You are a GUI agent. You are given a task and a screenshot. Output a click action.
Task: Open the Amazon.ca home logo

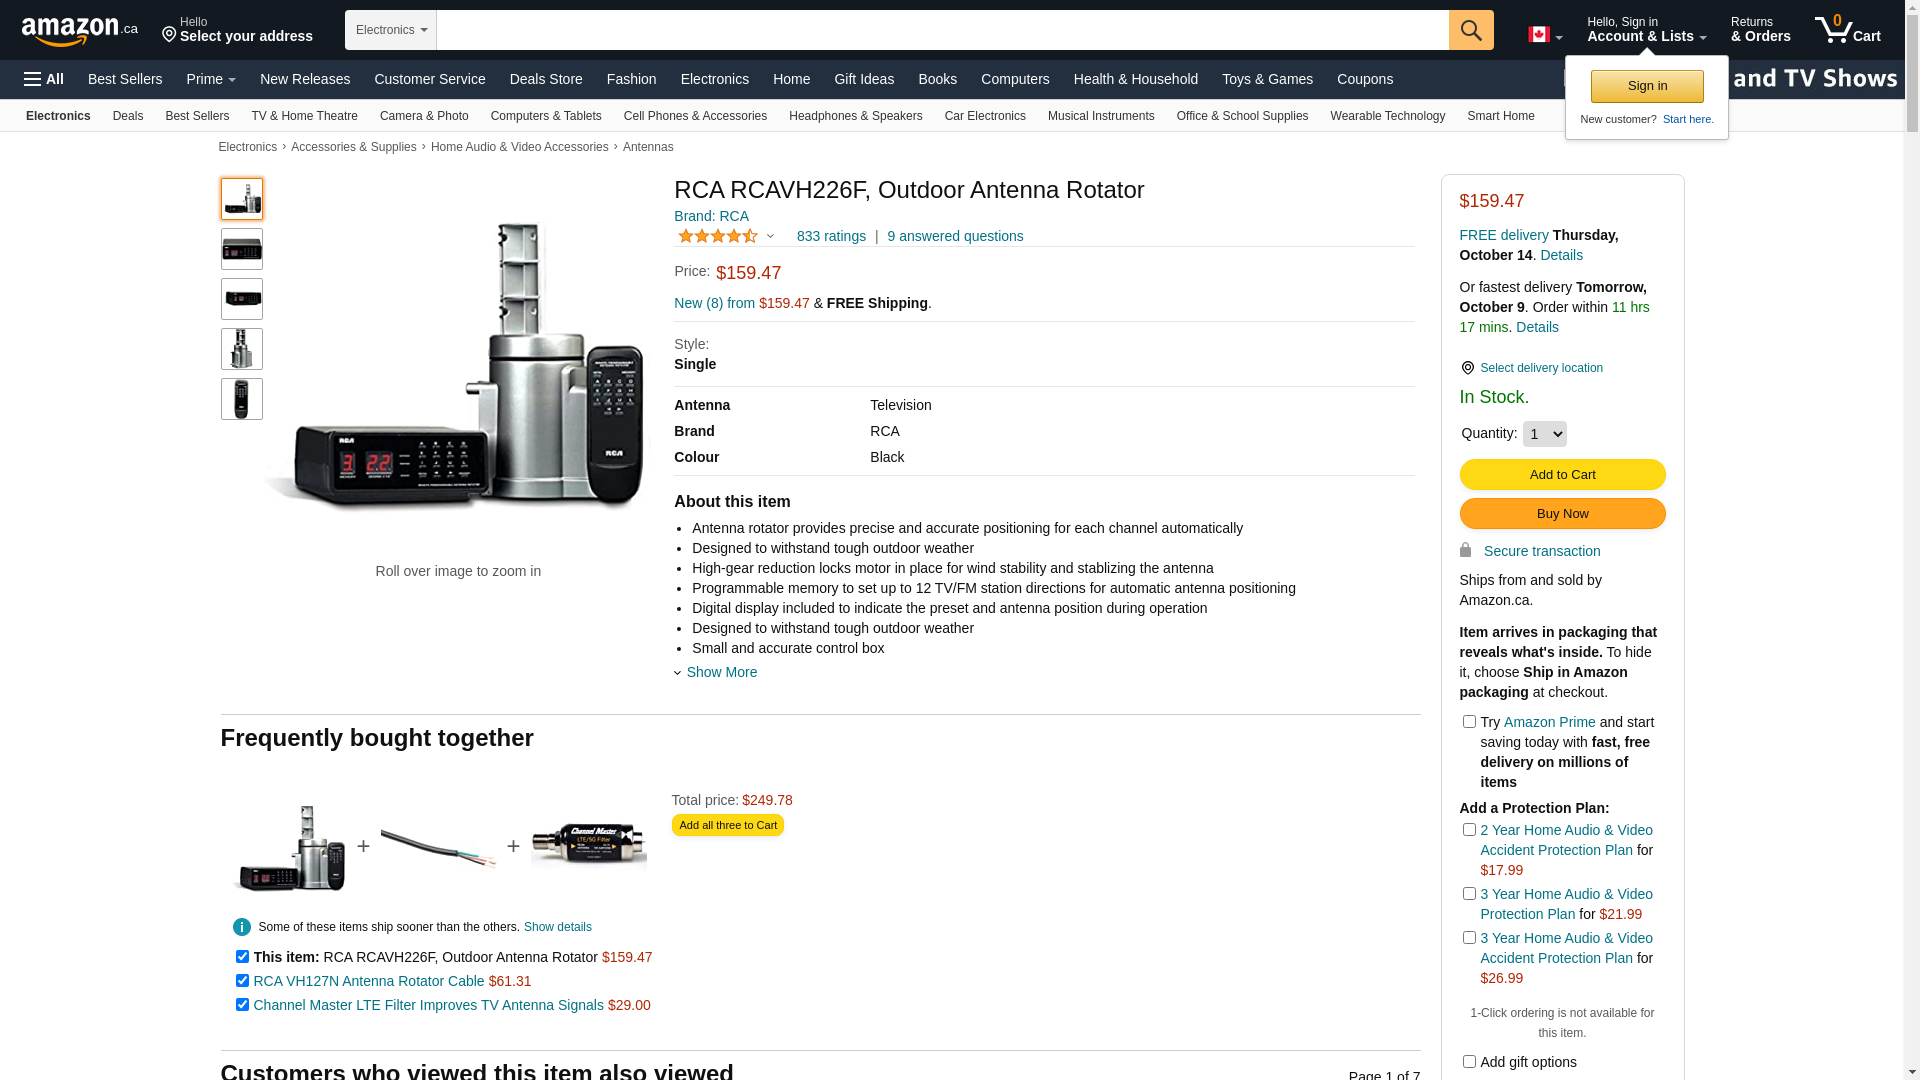[79, 31]
